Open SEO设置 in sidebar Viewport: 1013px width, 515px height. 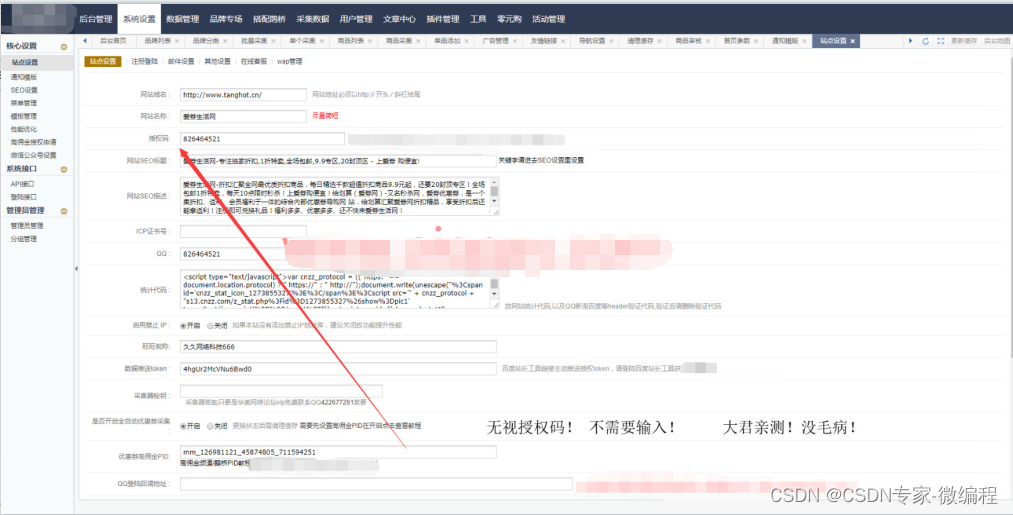coord(24,90)
